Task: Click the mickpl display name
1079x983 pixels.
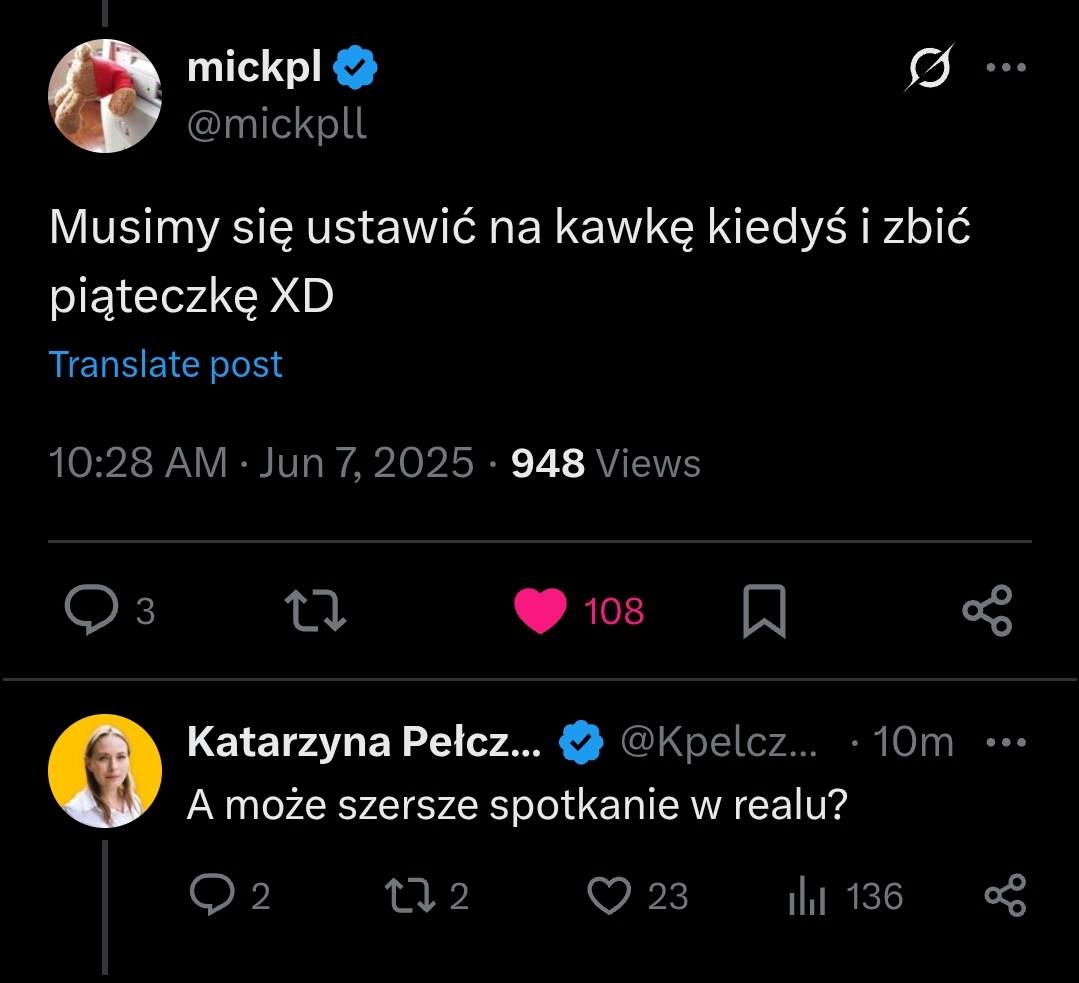Action: click(254, 68)
